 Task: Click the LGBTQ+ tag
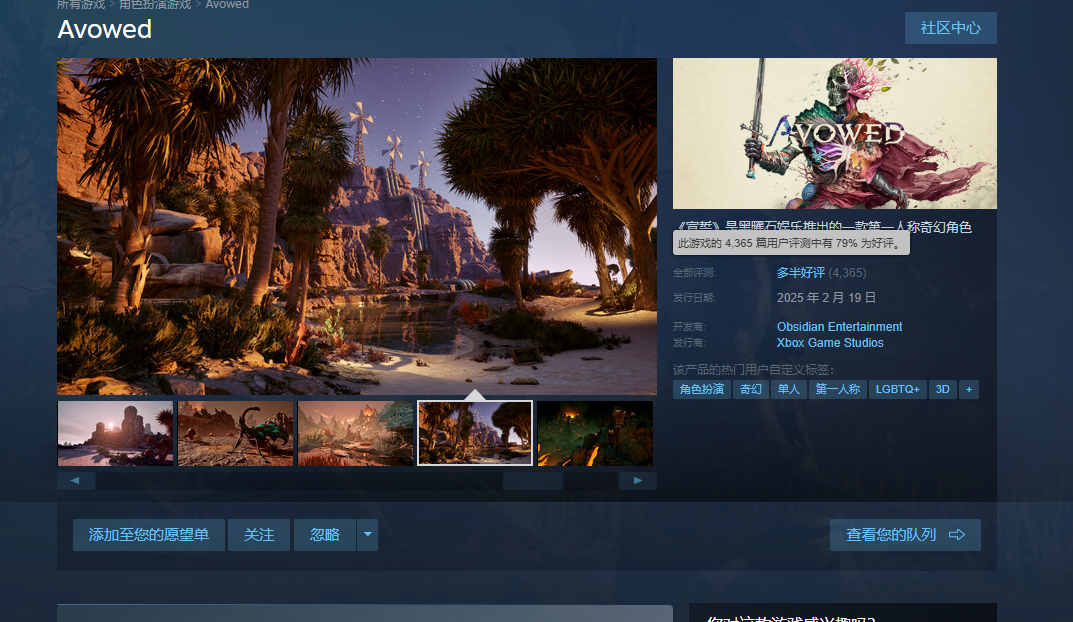coord(897,389)
